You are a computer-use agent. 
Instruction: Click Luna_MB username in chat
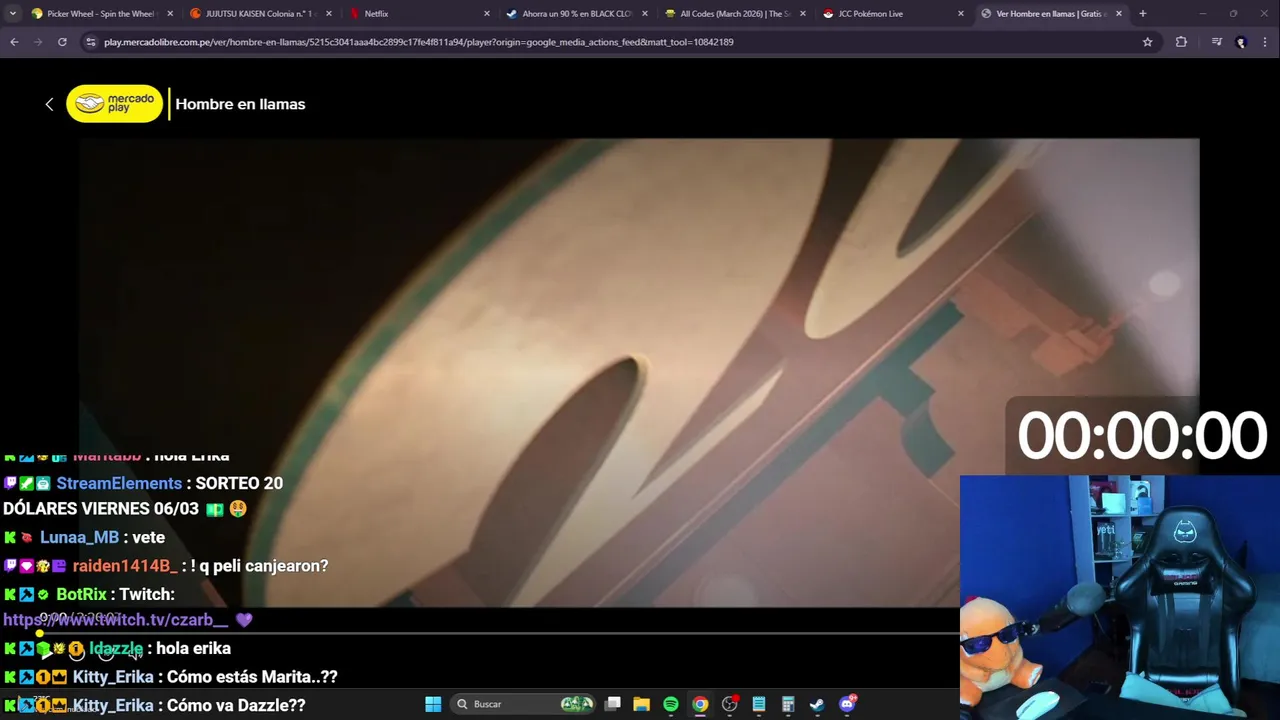pos(79,537)
